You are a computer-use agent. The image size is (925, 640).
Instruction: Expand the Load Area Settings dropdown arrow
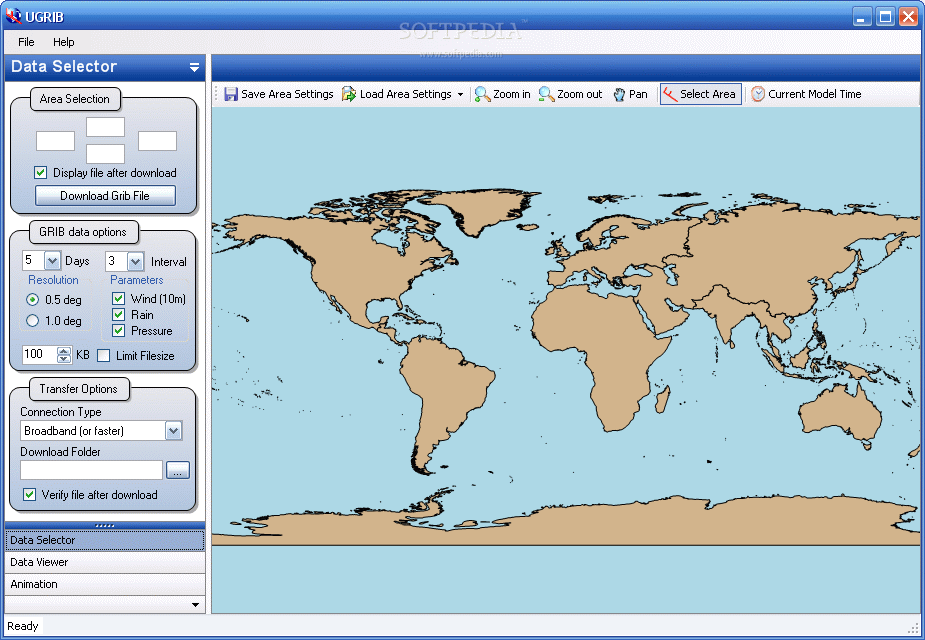click(460, 94)
